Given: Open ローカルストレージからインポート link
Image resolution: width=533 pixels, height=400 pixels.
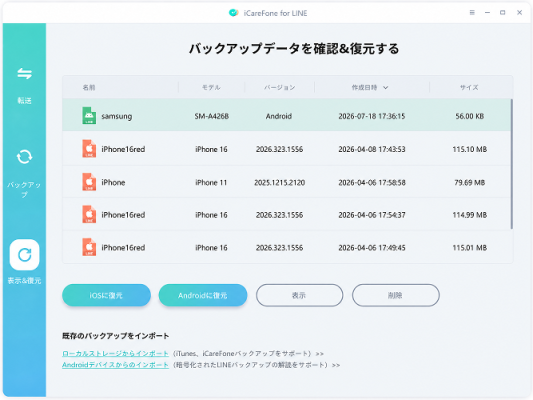Looking at the screenshot, I should [x=115, y=353].
